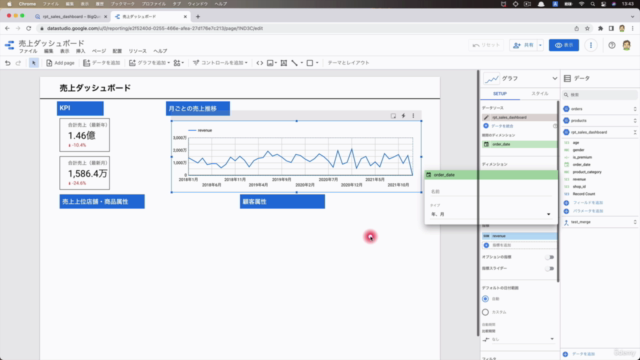The height and width of the screenshot is (360, 640).
Task: Click the 共有 share button
Action: tap(524, 45)
